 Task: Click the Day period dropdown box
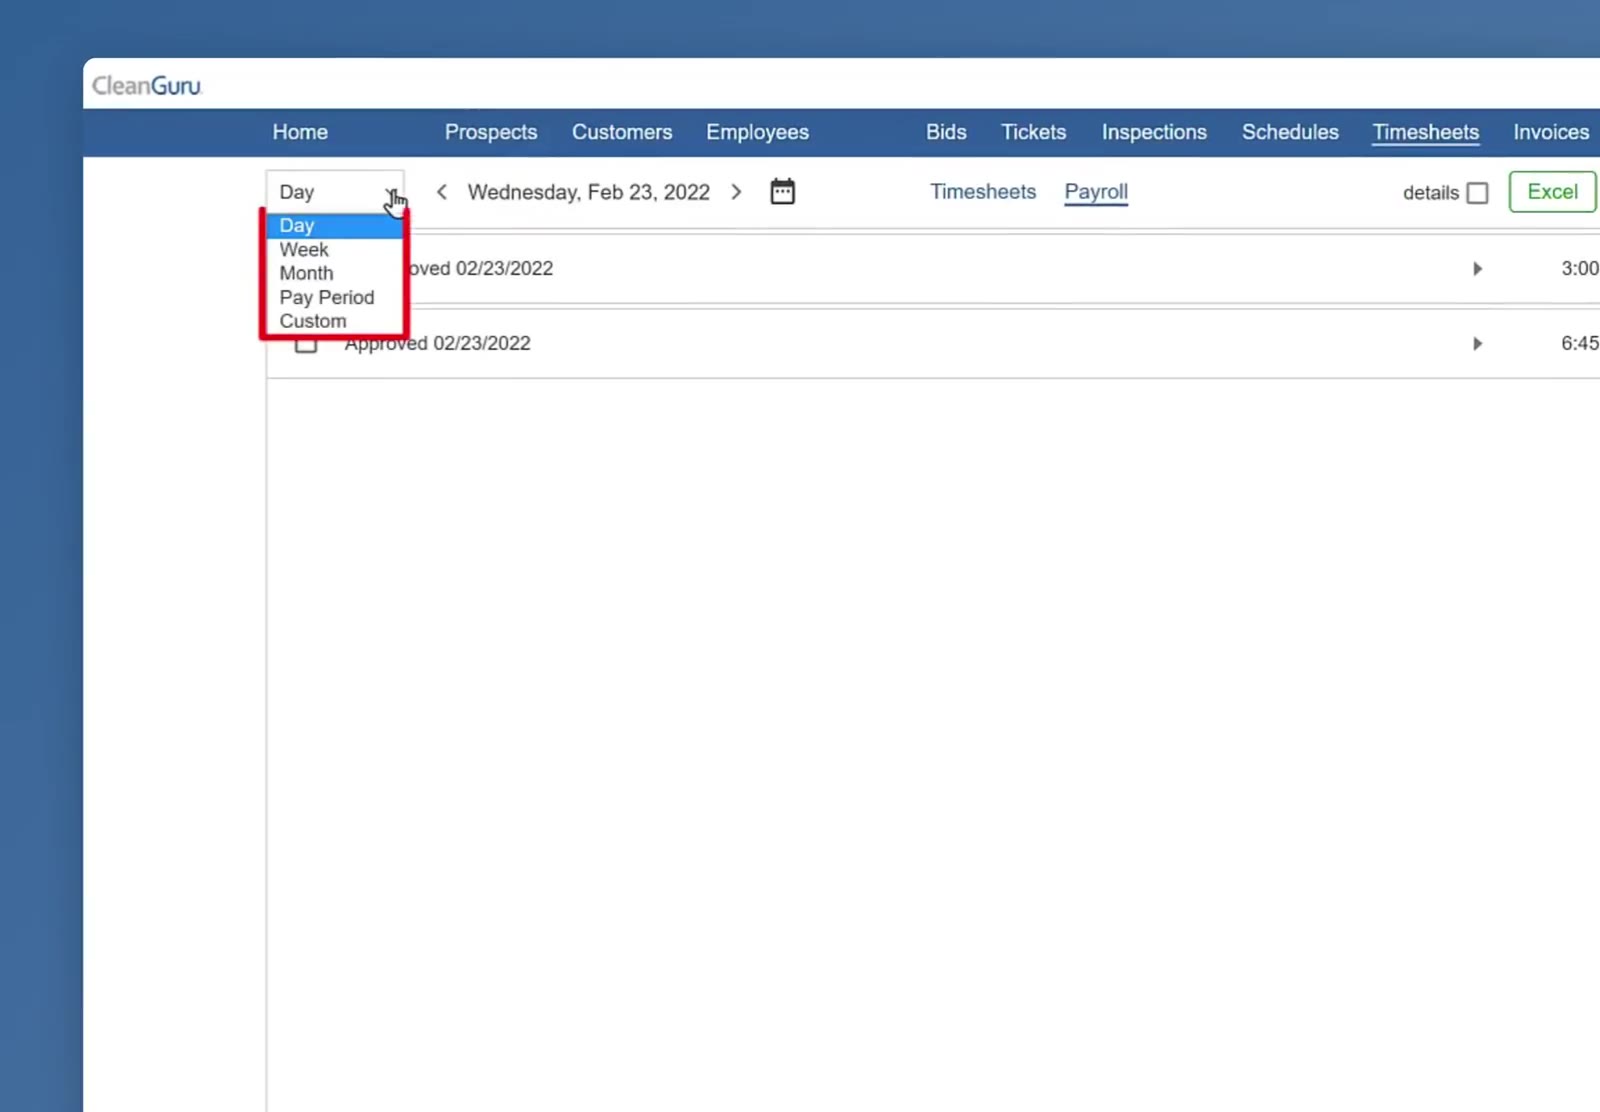335,192
